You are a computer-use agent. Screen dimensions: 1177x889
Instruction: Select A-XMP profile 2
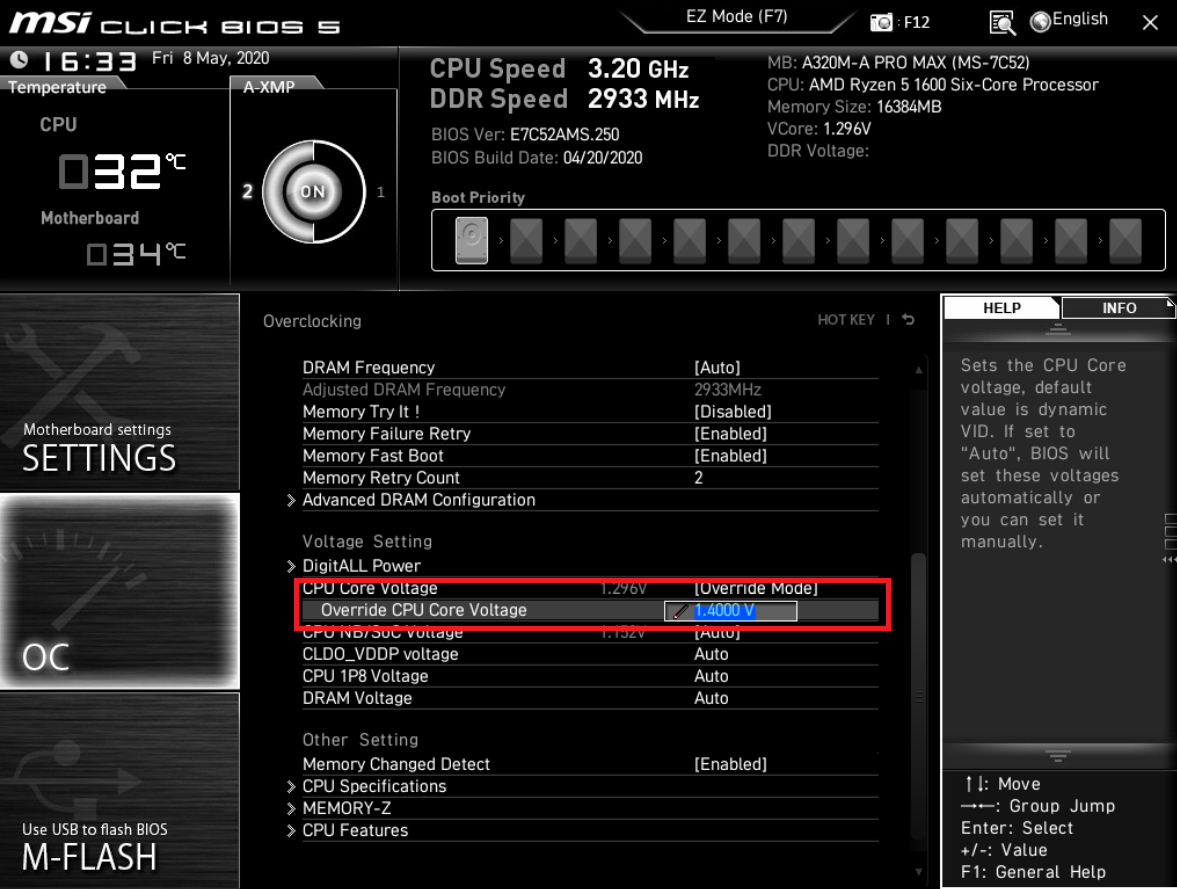pos(247,191)
